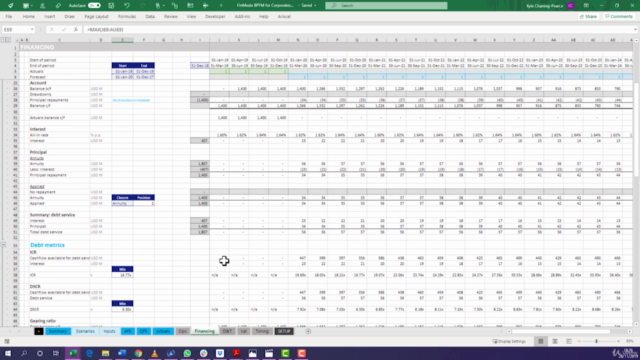Click the zoom percentage in status bar
Image resolution: width=640 pixels, height=360 pixels.
630,341
